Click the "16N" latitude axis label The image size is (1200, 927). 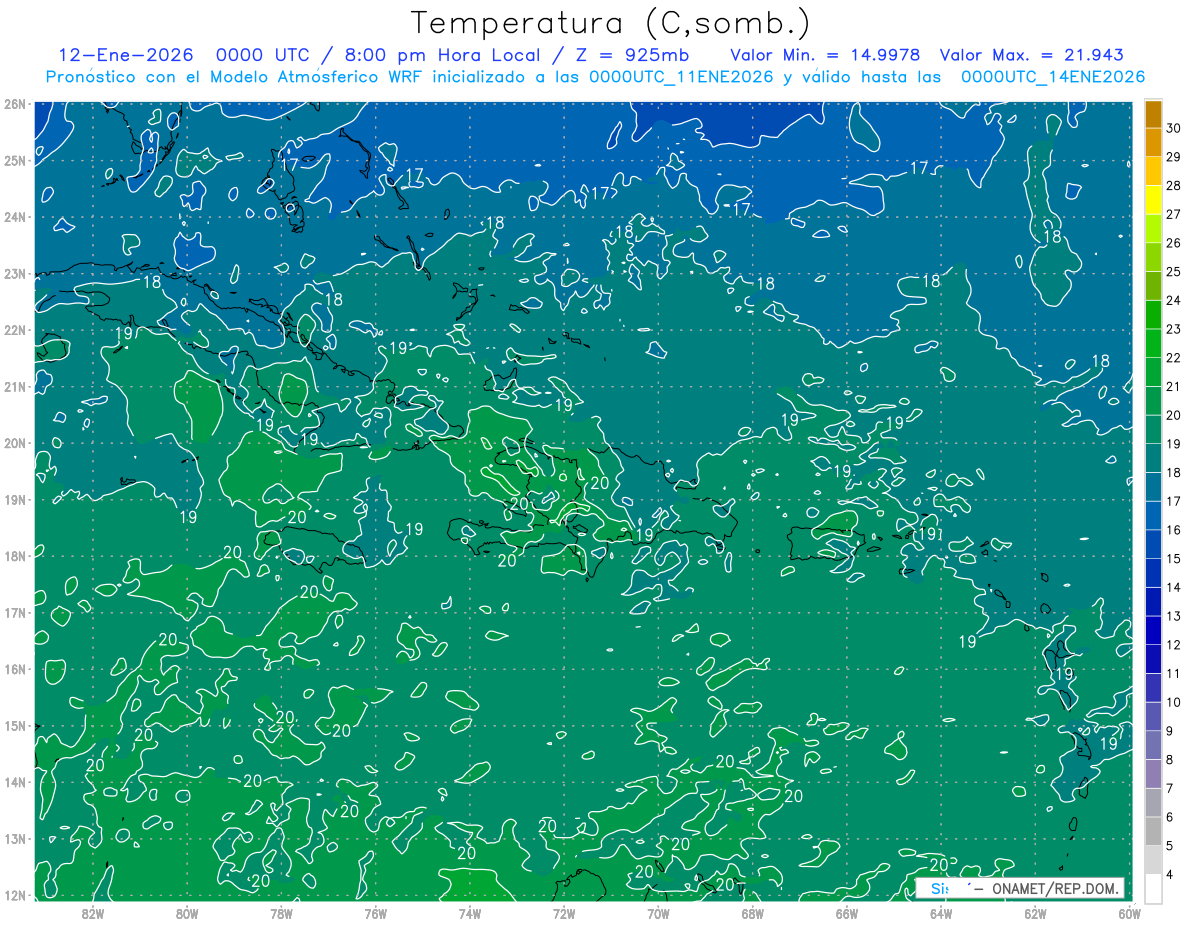click(x=14, y=669)
